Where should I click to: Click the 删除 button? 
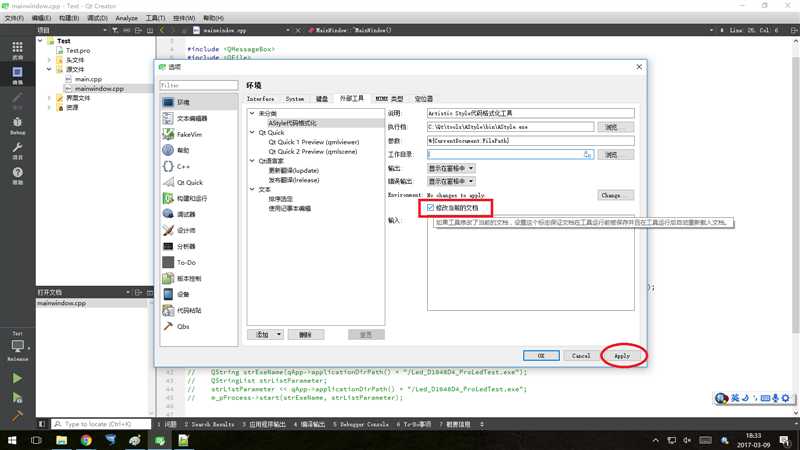pyautogui.click(x=306, y=335)
